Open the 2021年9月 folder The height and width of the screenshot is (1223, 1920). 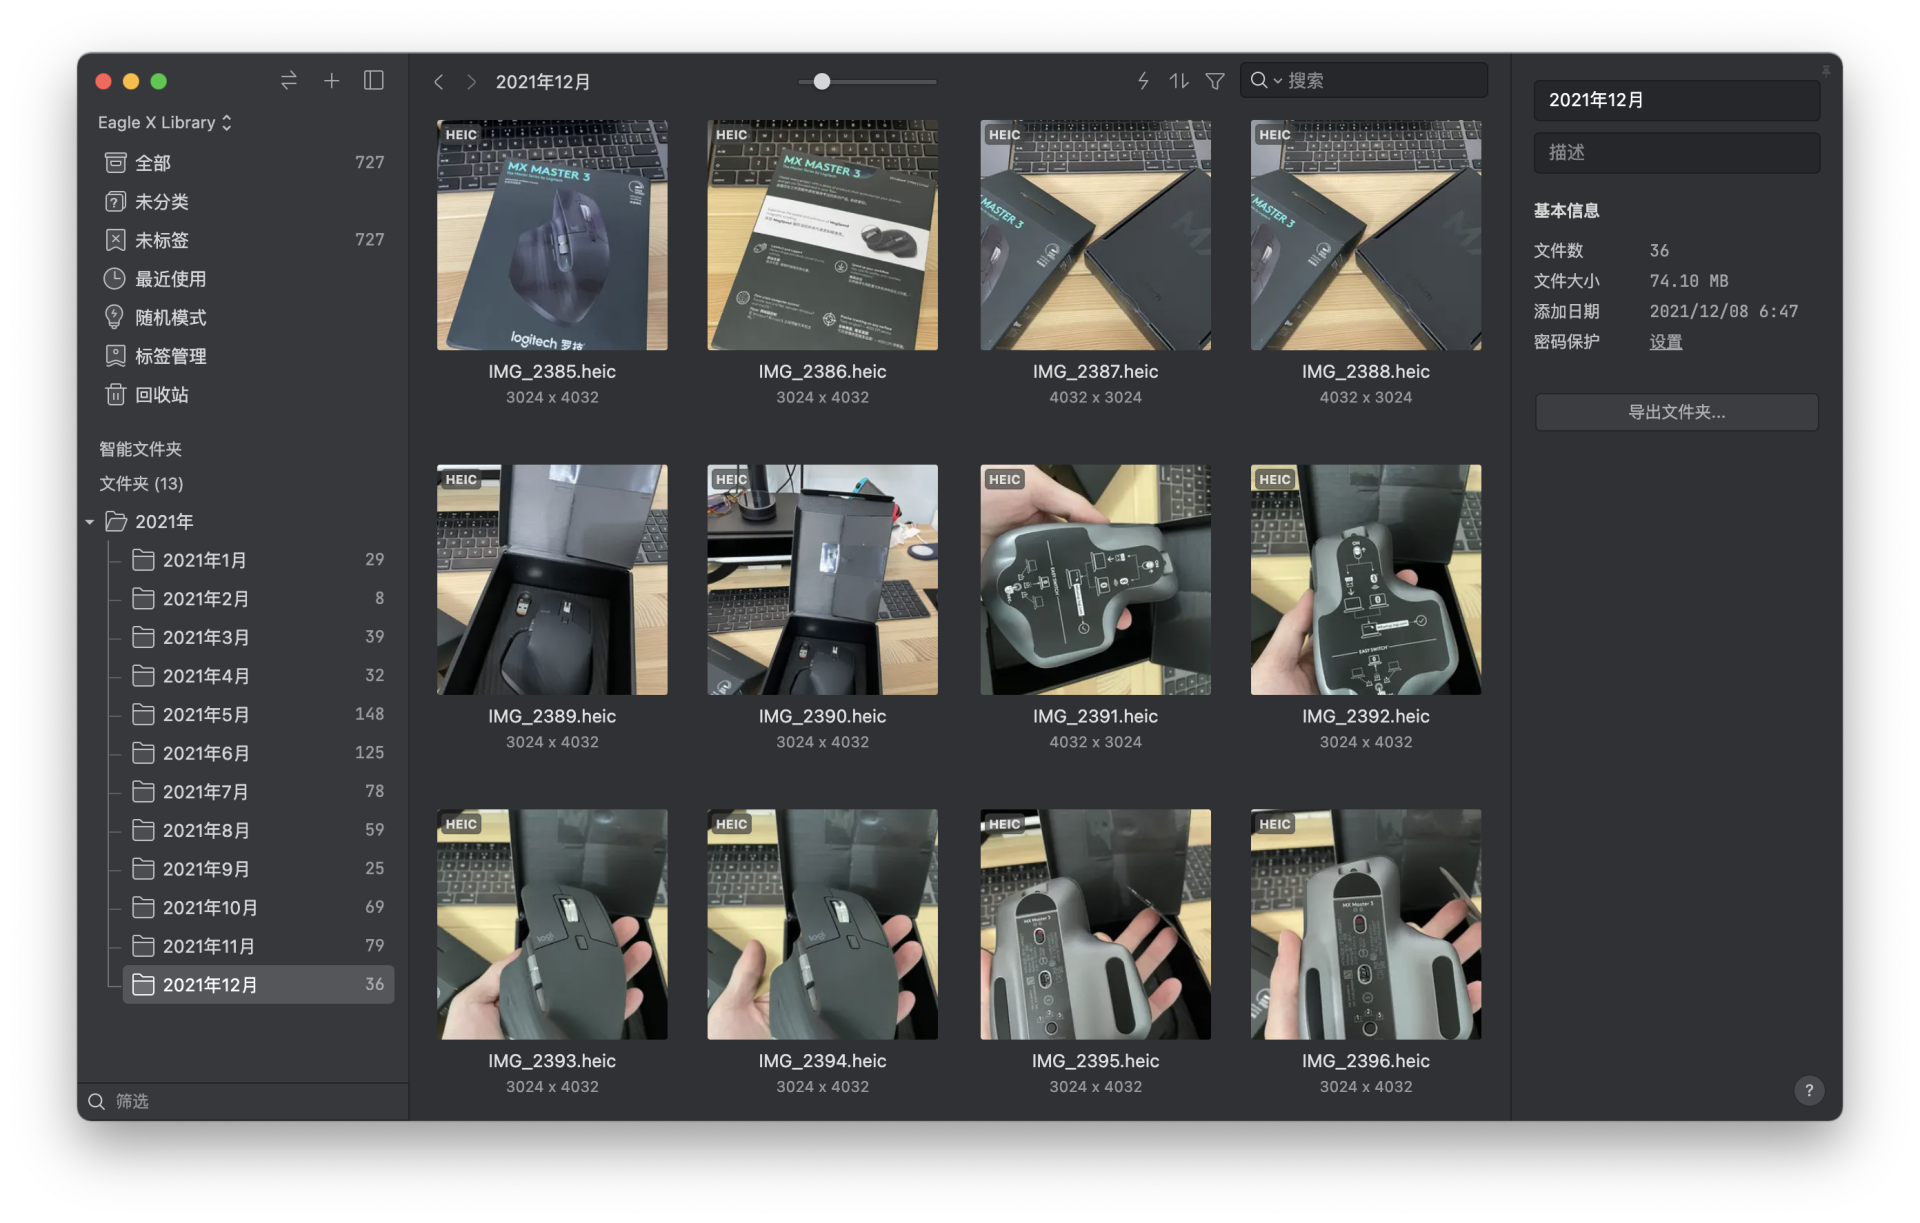pyautogui.click(x=258, y=869)
